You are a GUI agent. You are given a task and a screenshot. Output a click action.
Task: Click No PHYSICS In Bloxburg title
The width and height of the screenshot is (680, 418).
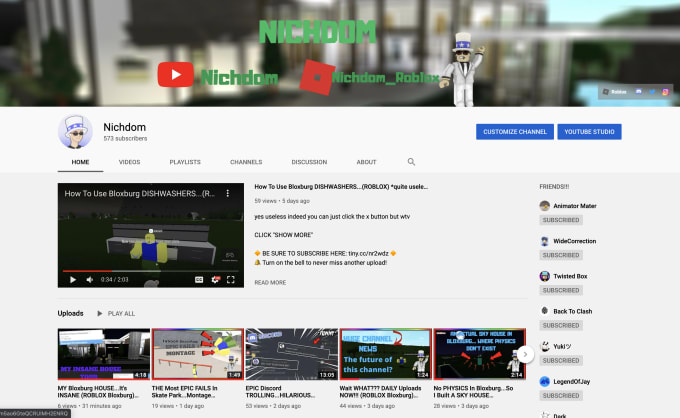tap(473, 392)
